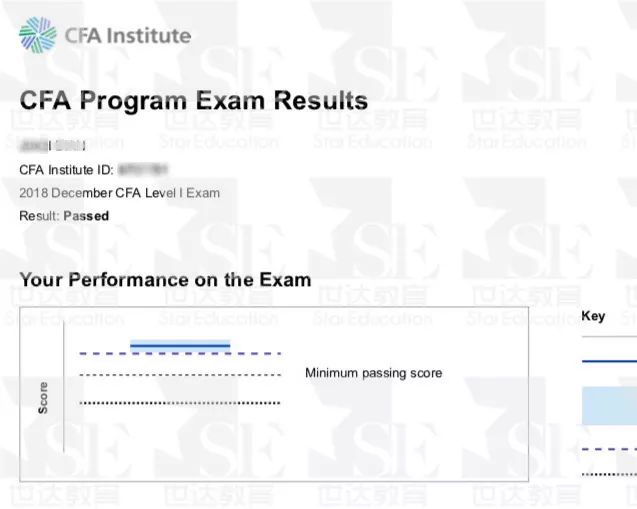Click the bold Passed result text
Viewport: 637px width, 509px height.
86,216
